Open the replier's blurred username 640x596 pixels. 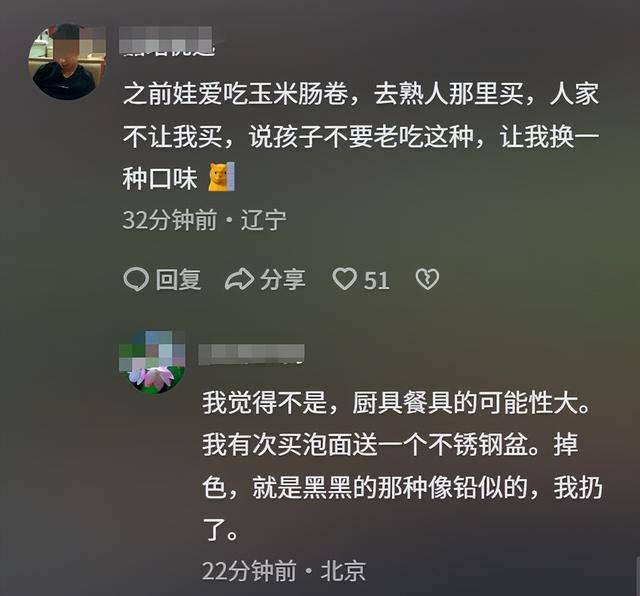(251, 354)
